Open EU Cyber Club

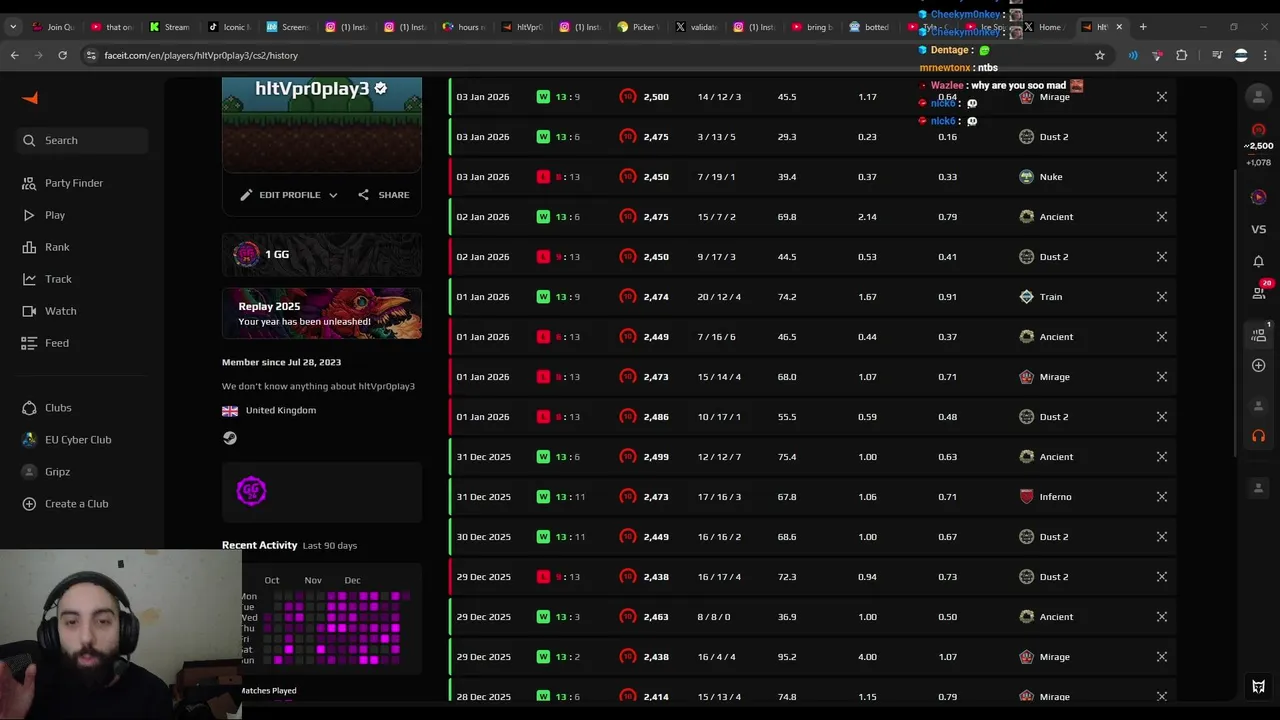(66, 440)
